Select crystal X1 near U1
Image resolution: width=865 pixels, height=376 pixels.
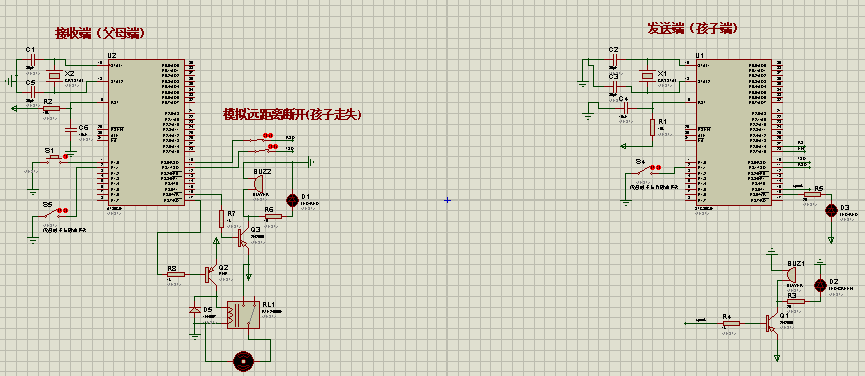tap(647, 76)
